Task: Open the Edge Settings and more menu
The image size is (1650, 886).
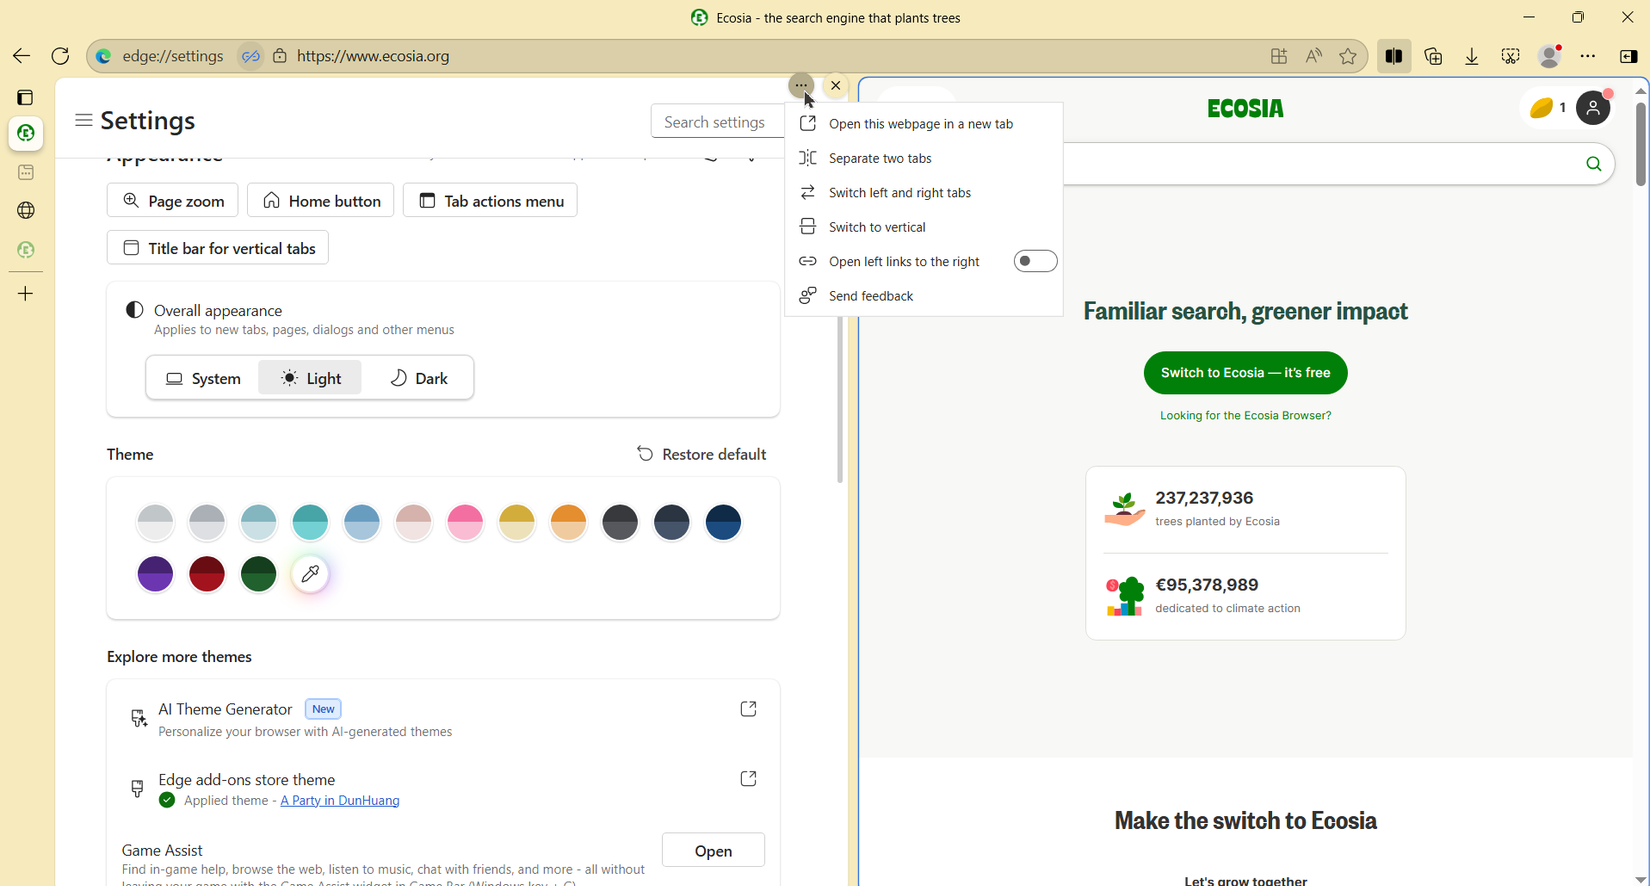Action: click(x=1588, y=56)
